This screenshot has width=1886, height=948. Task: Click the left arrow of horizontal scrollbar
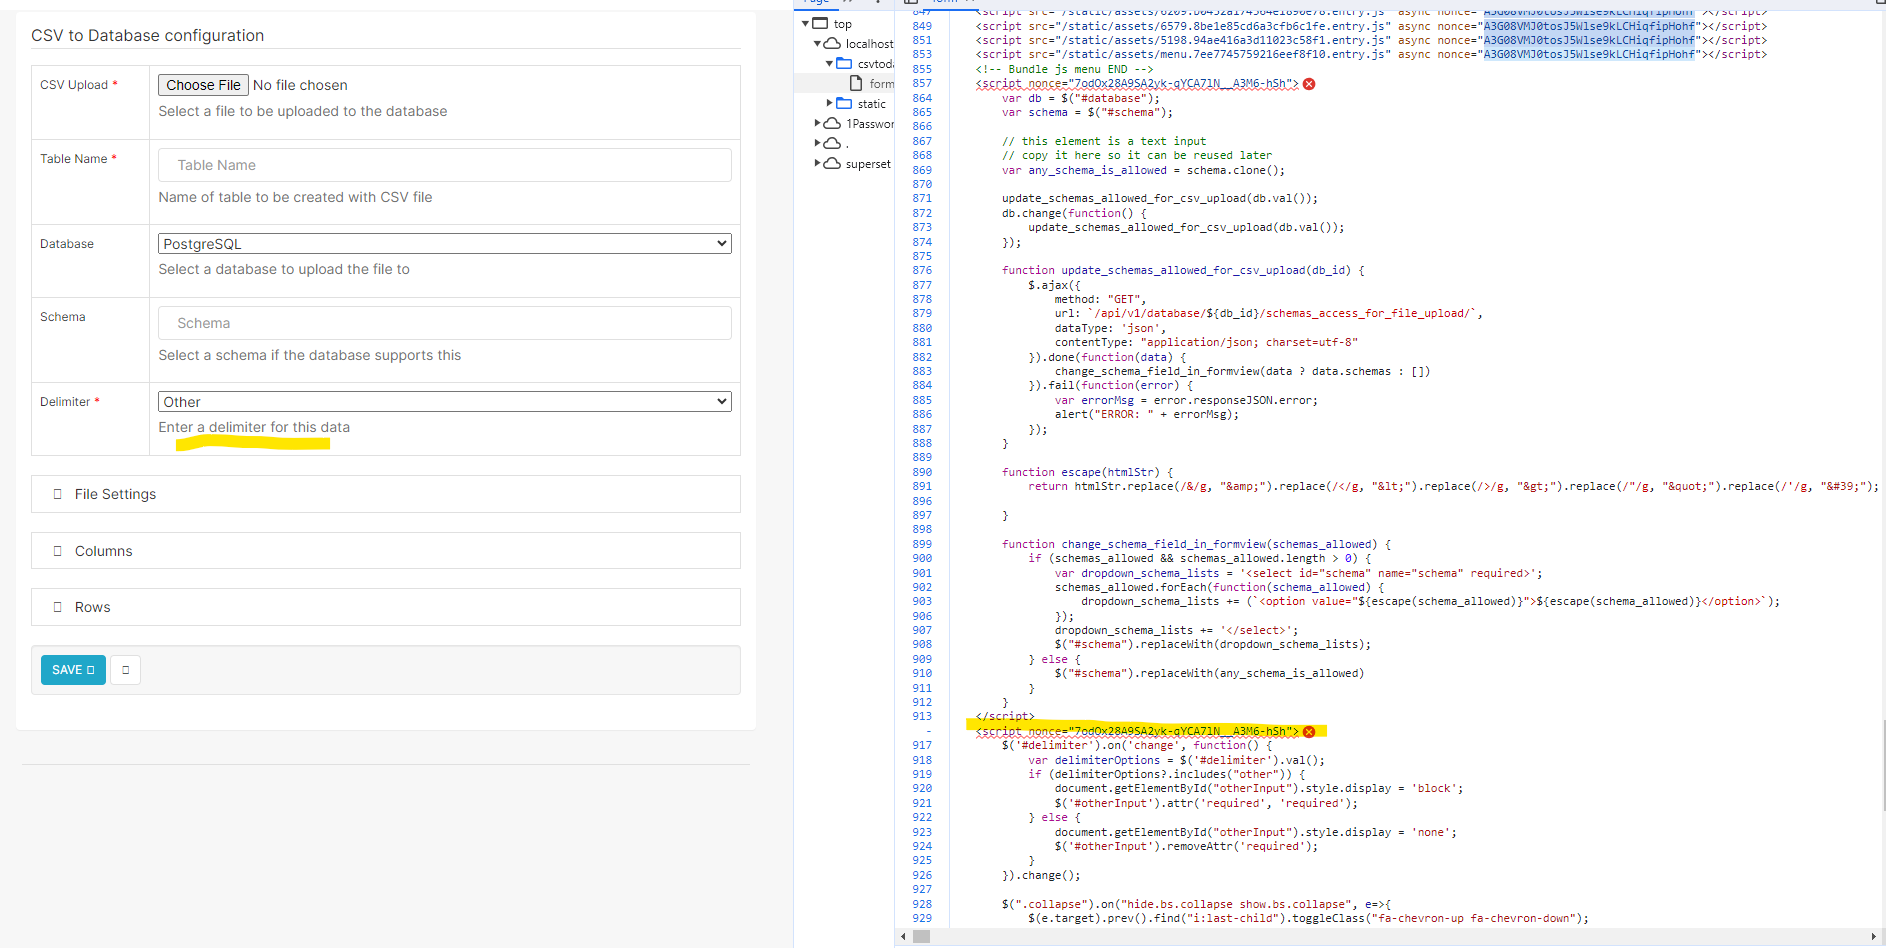pos(904,937)
